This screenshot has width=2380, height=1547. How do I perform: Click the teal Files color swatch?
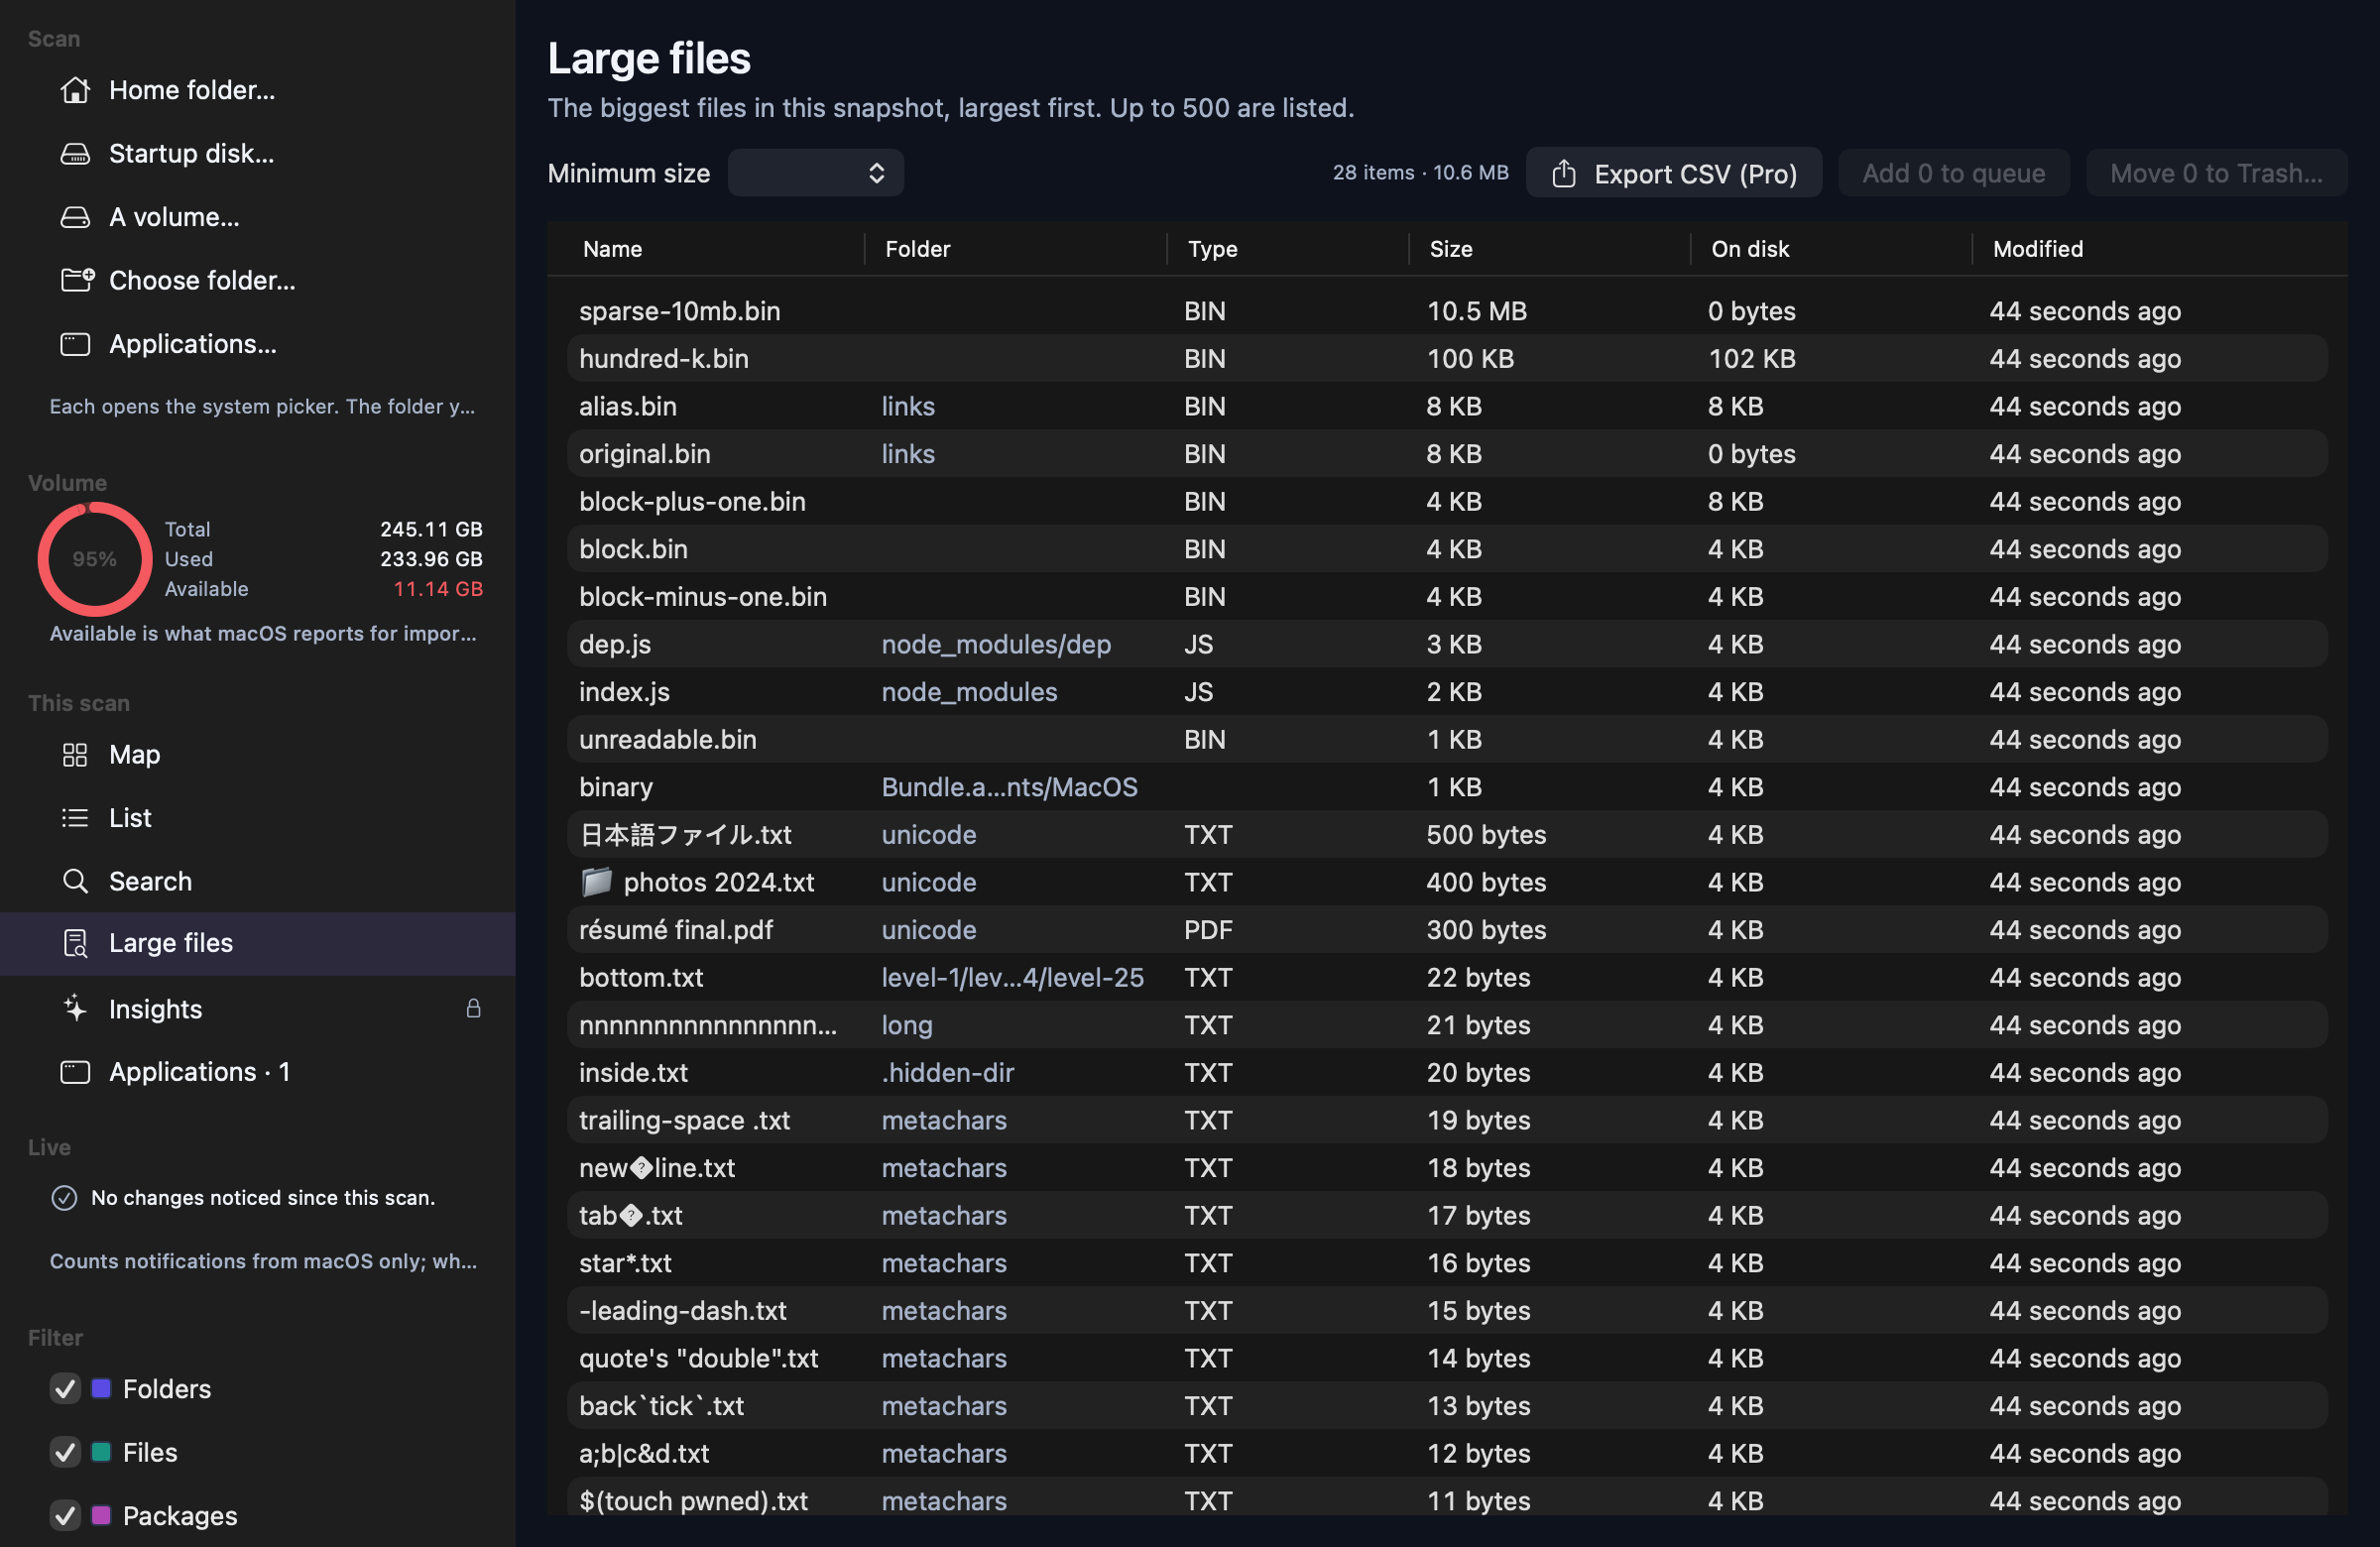(101, 1452)
